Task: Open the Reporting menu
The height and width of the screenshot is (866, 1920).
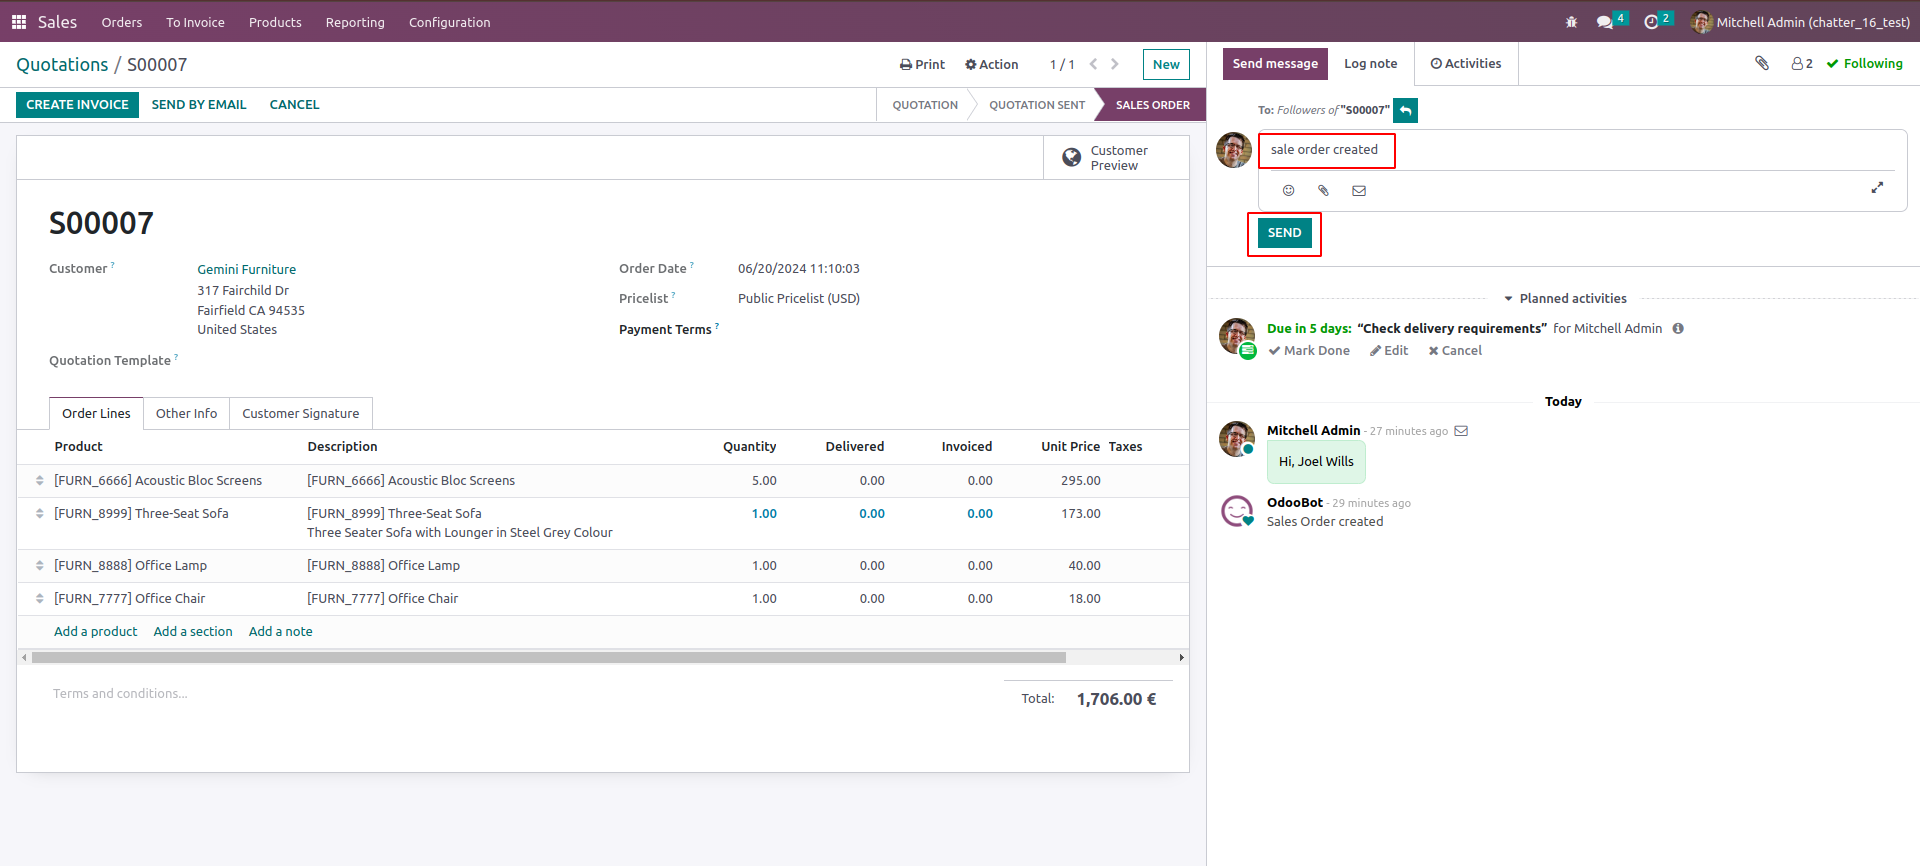Action: [x=355, y=22]
